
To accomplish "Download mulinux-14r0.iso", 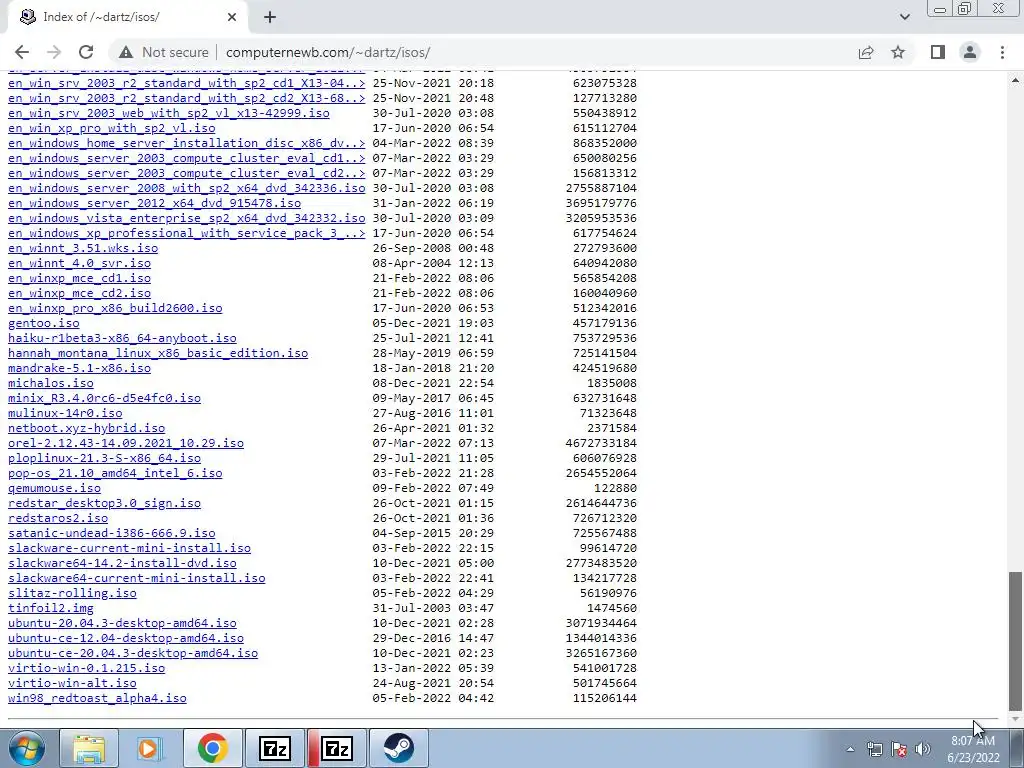I will 65,413.
